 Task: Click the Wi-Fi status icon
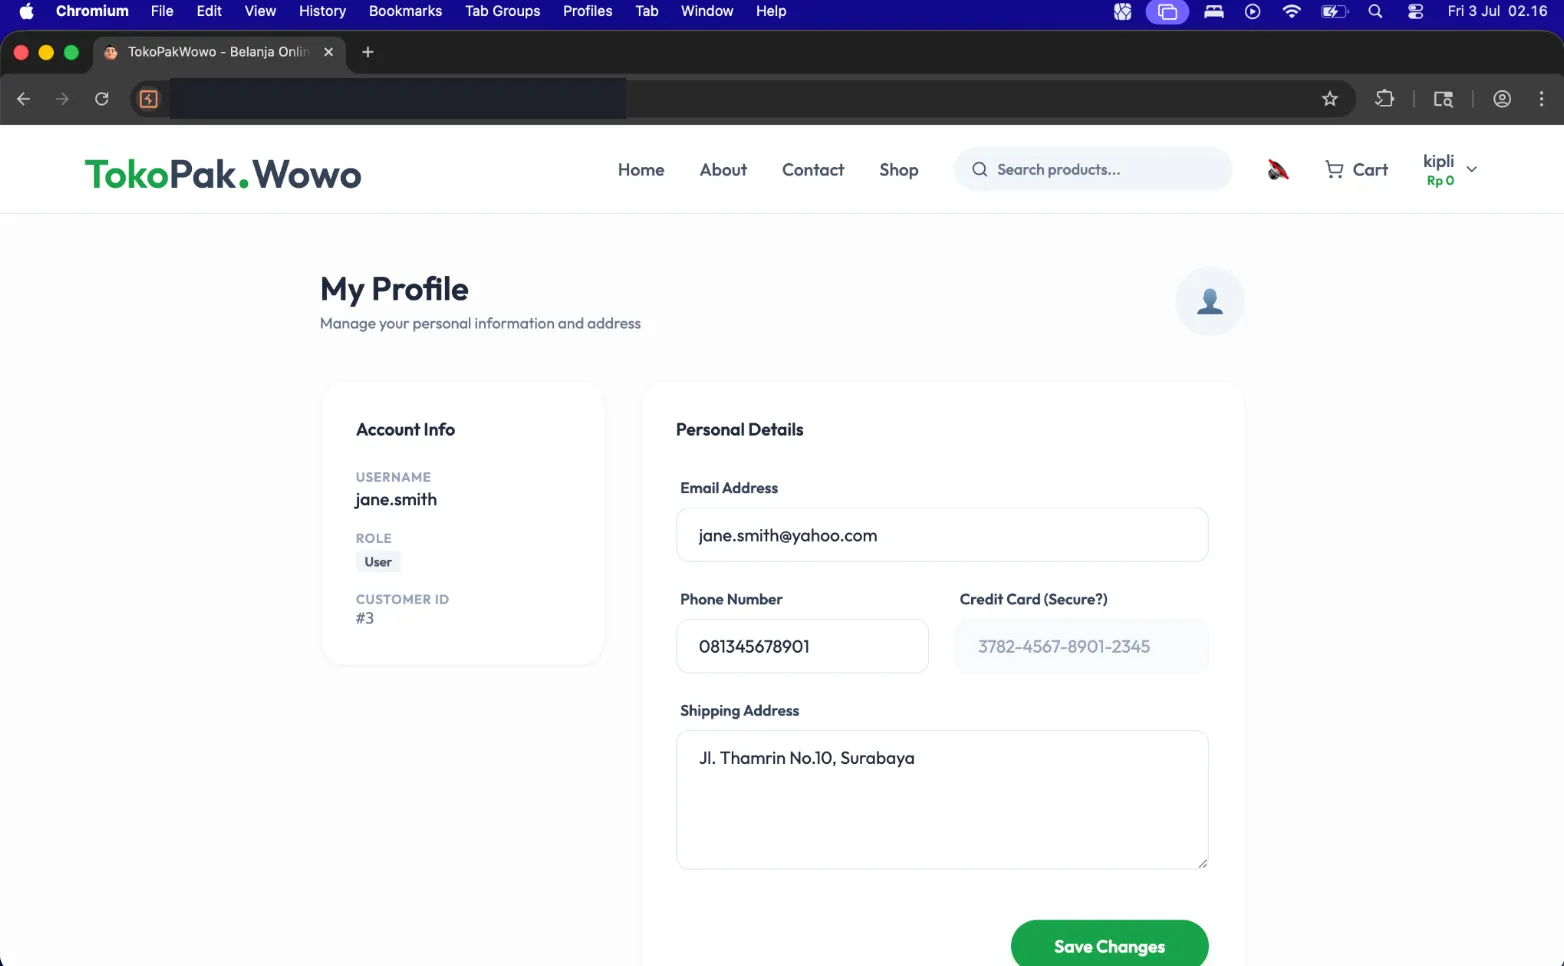(1292, 11)
